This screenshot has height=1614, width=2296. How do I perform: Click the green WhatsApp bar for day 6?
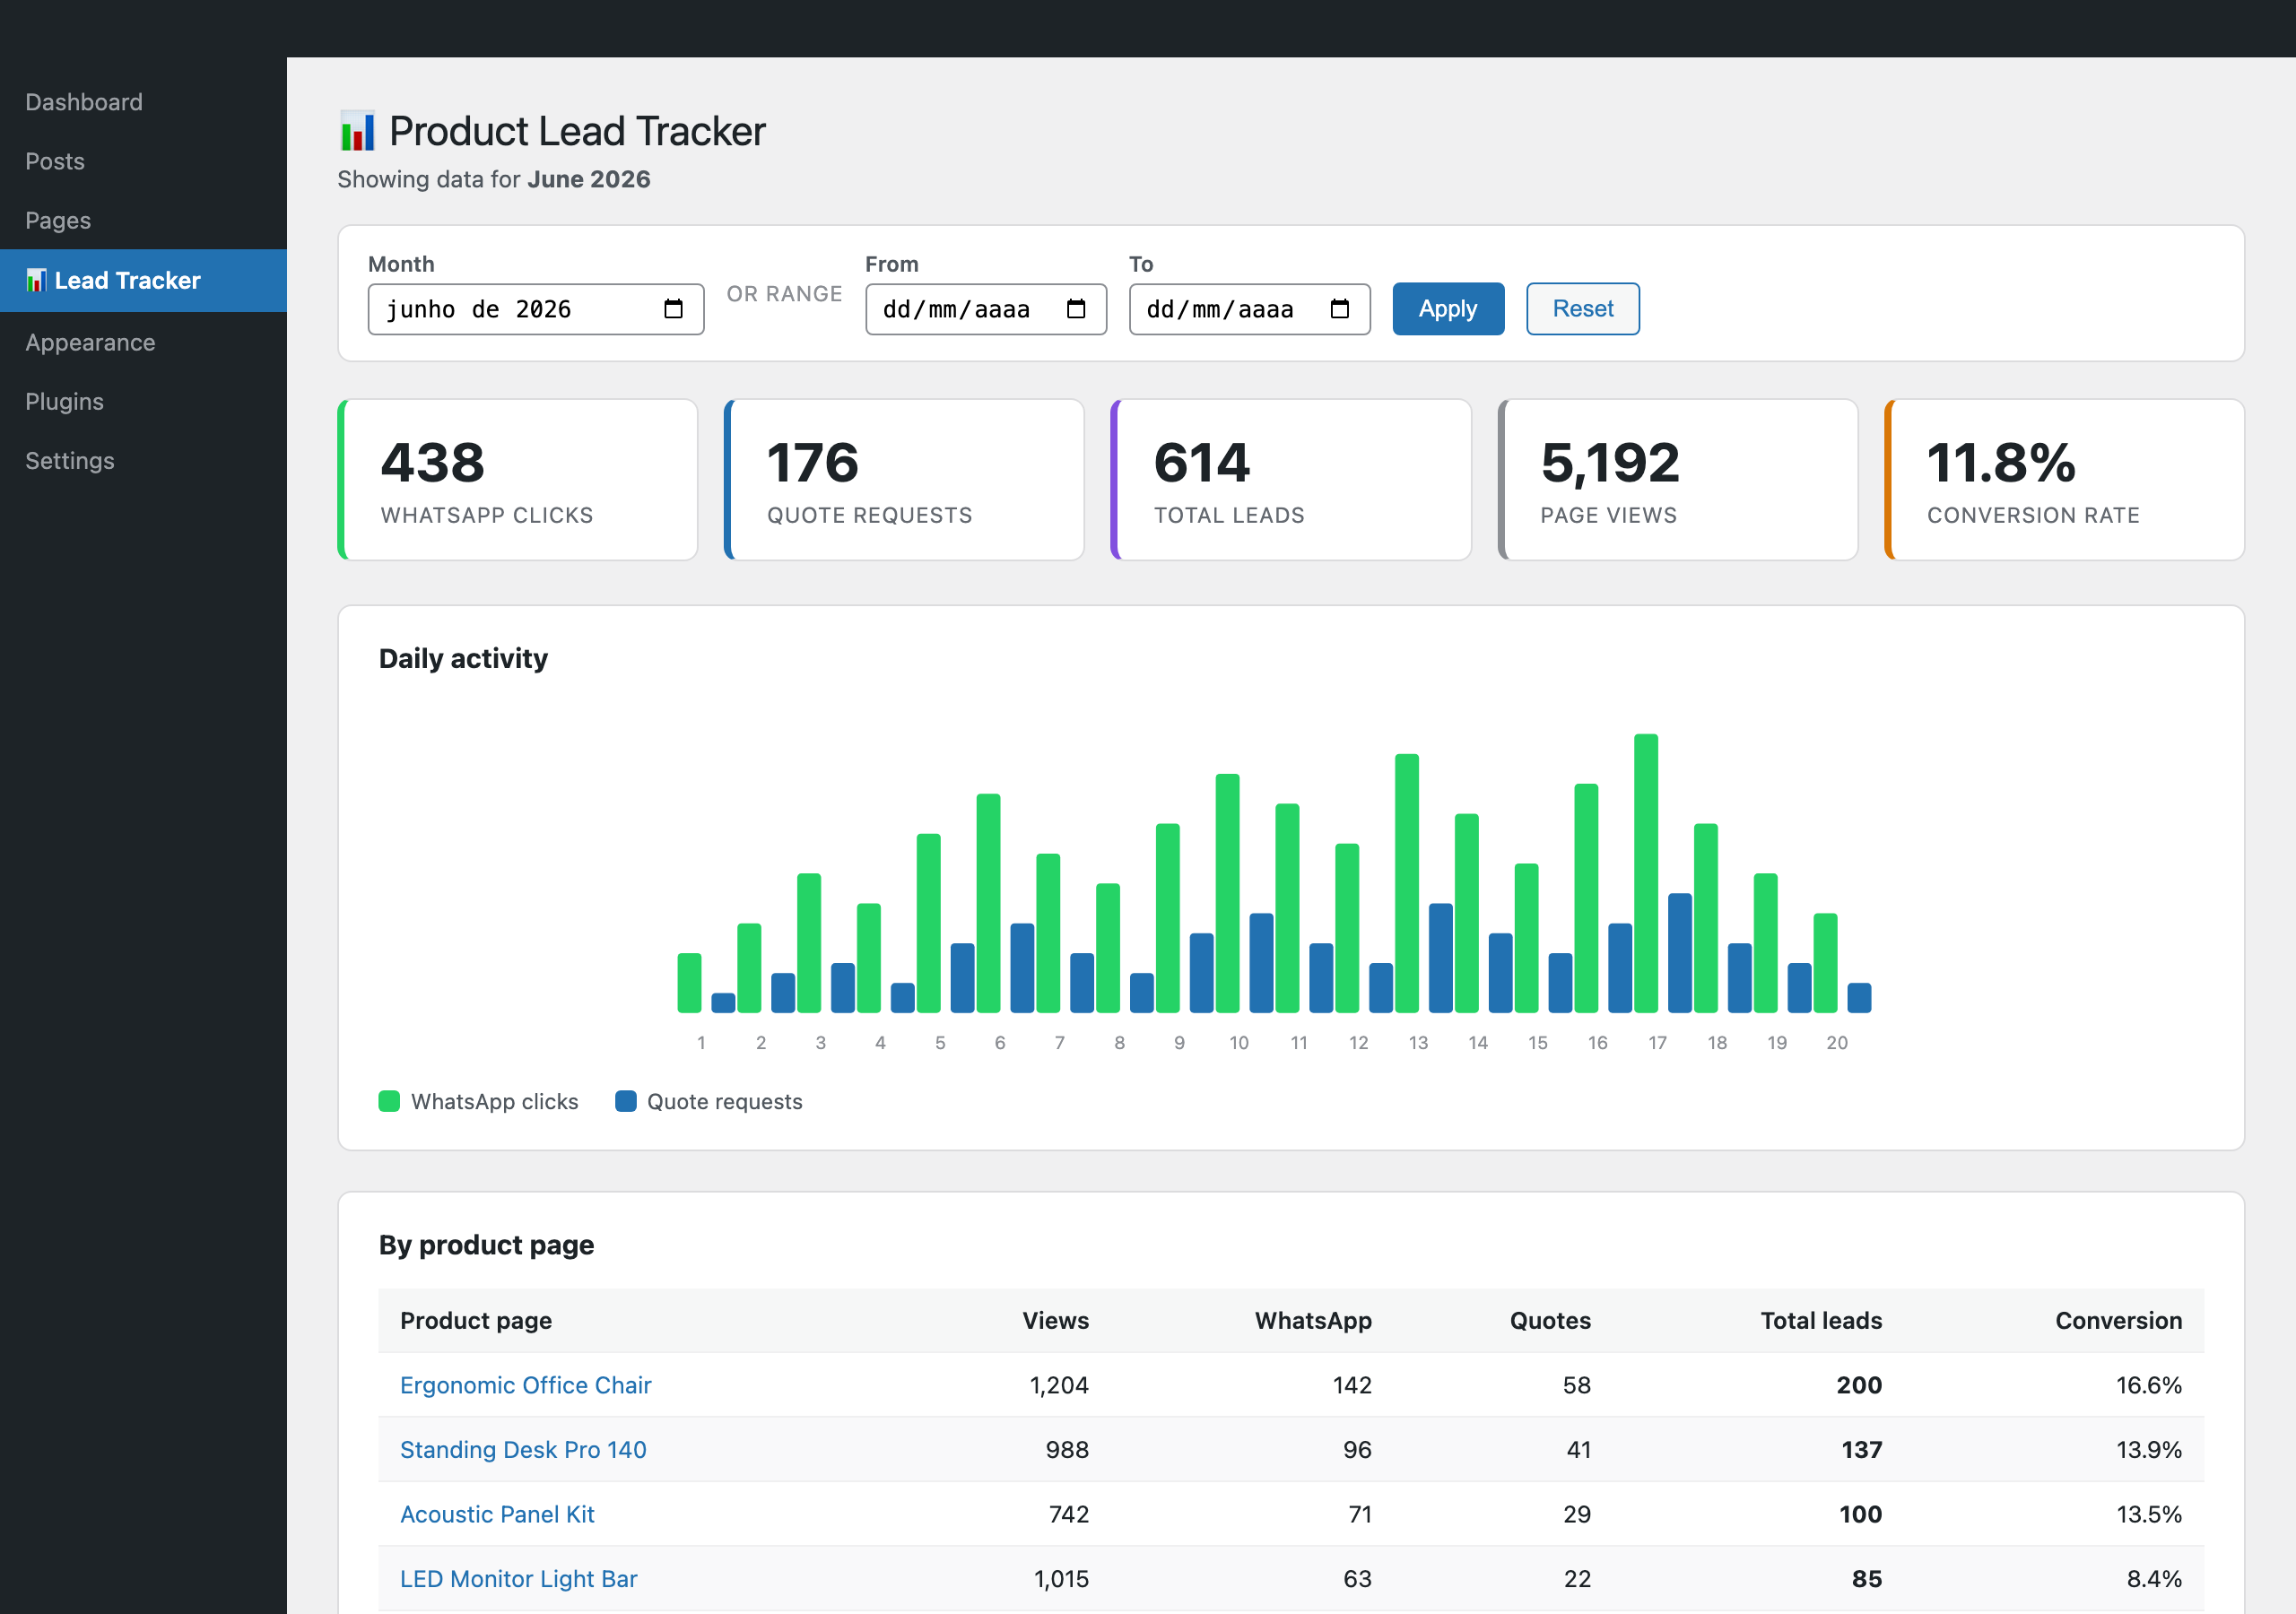(988, 903)
